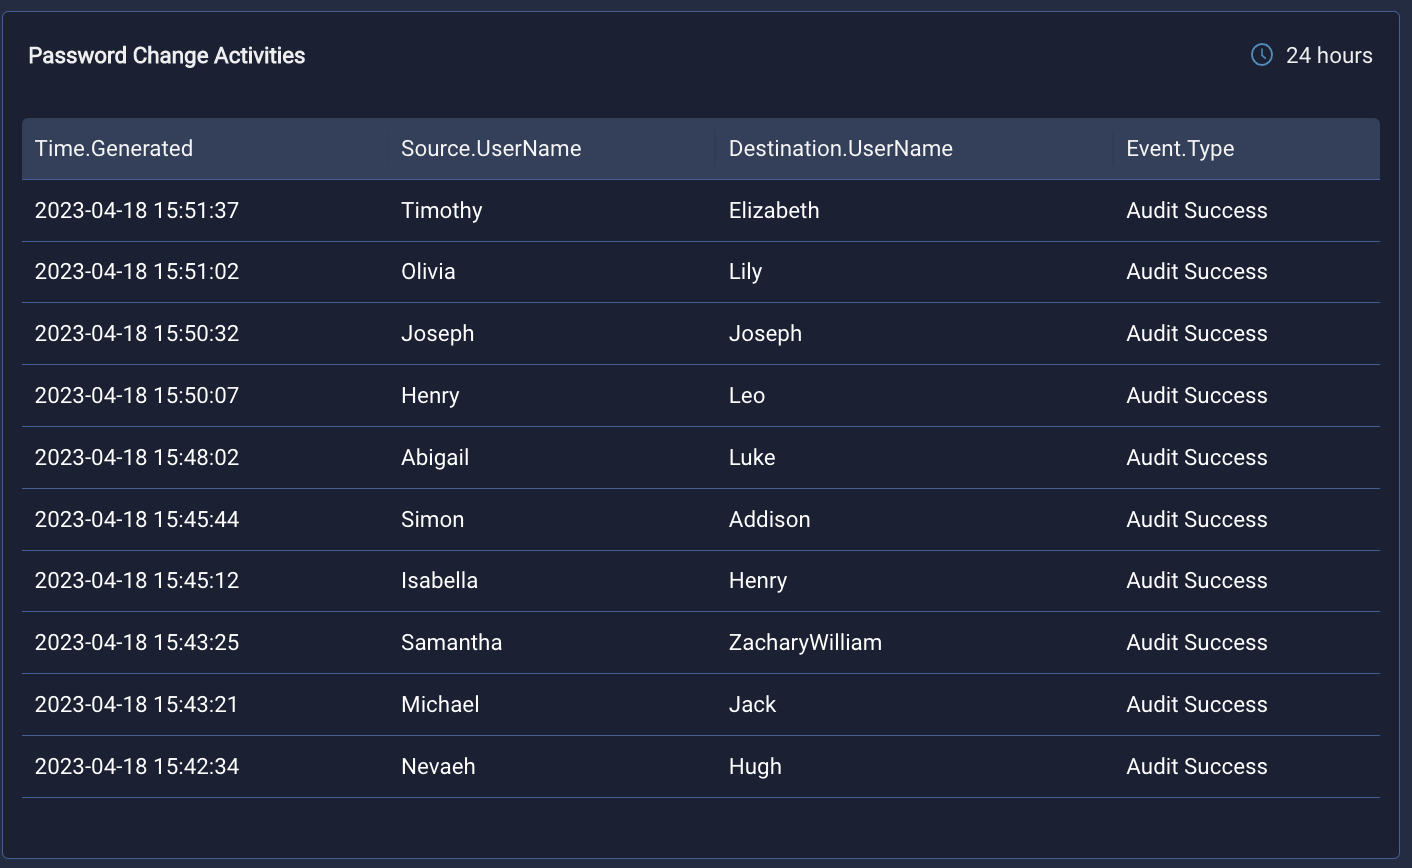The width and height of the screenshot is (1412, 868).
Task: Click Audit Success in Michael's row
Action: click(x=1196, y=705)
